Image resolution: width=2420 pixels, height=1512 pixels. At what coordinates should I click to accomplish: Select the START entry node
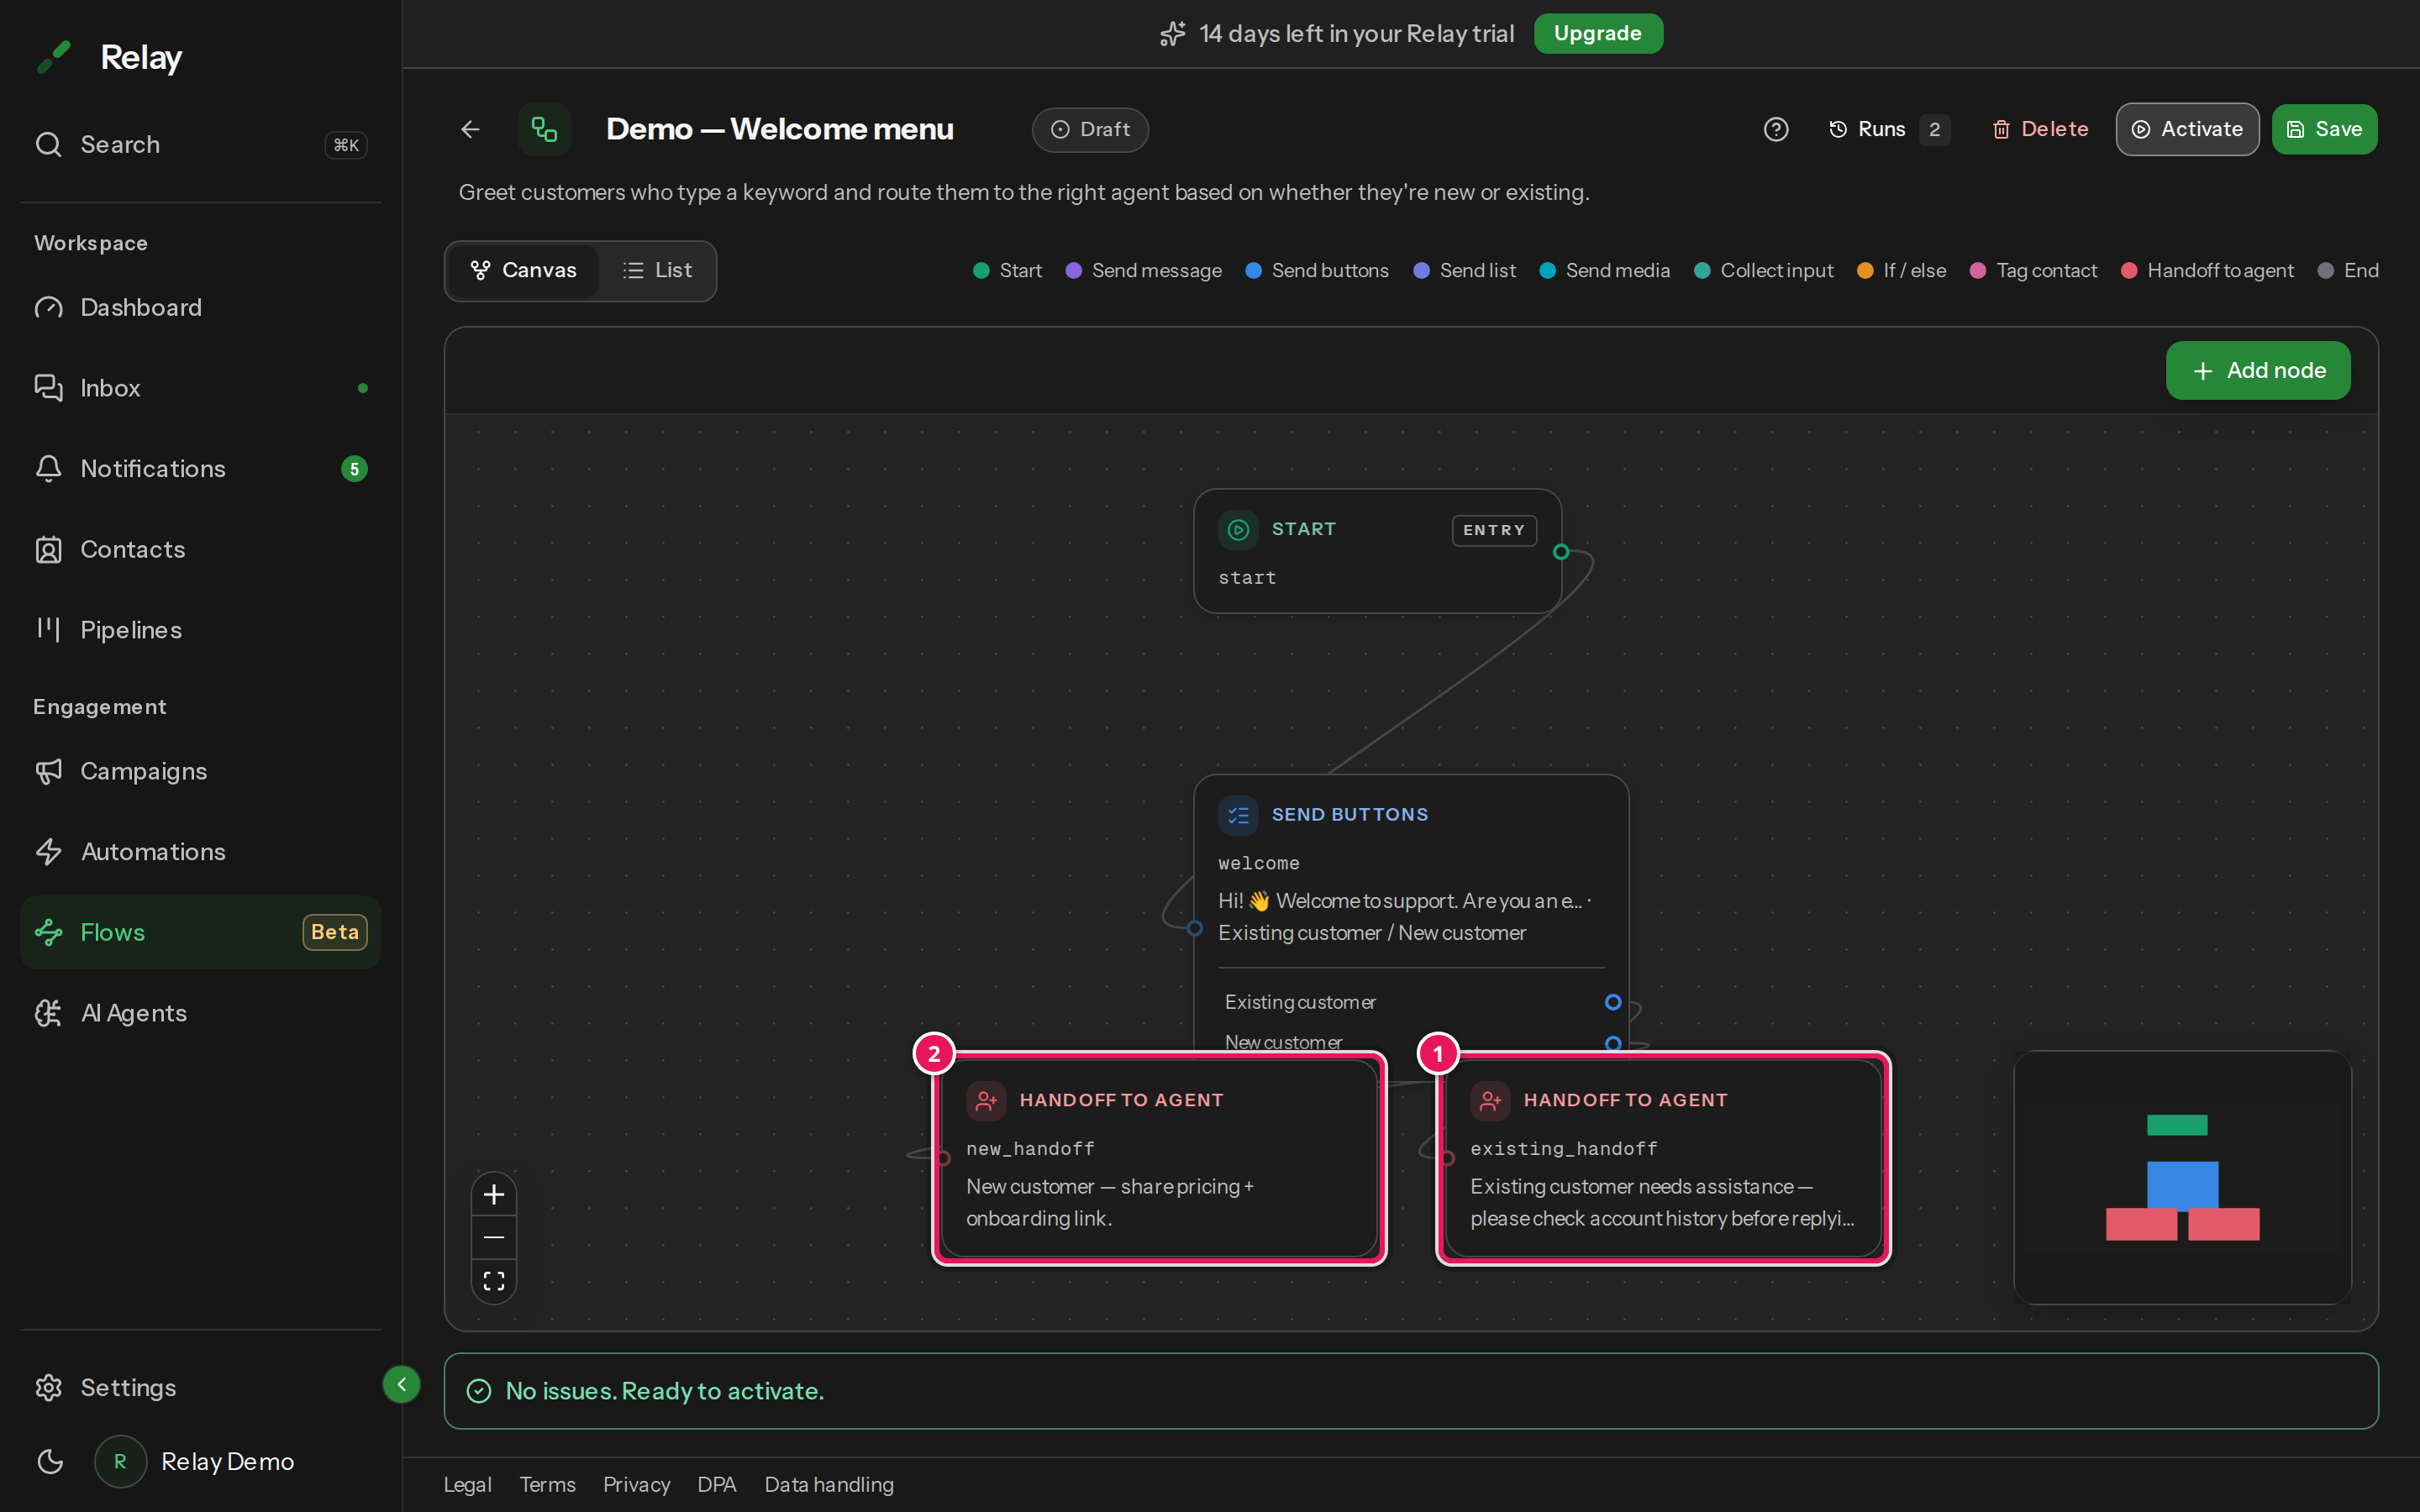click(x=1377, y=551)
